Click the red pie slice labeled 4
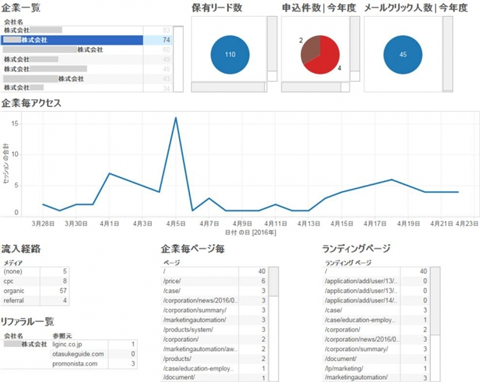The height and width of the screenshot is (382, 480). pos(324,58)
